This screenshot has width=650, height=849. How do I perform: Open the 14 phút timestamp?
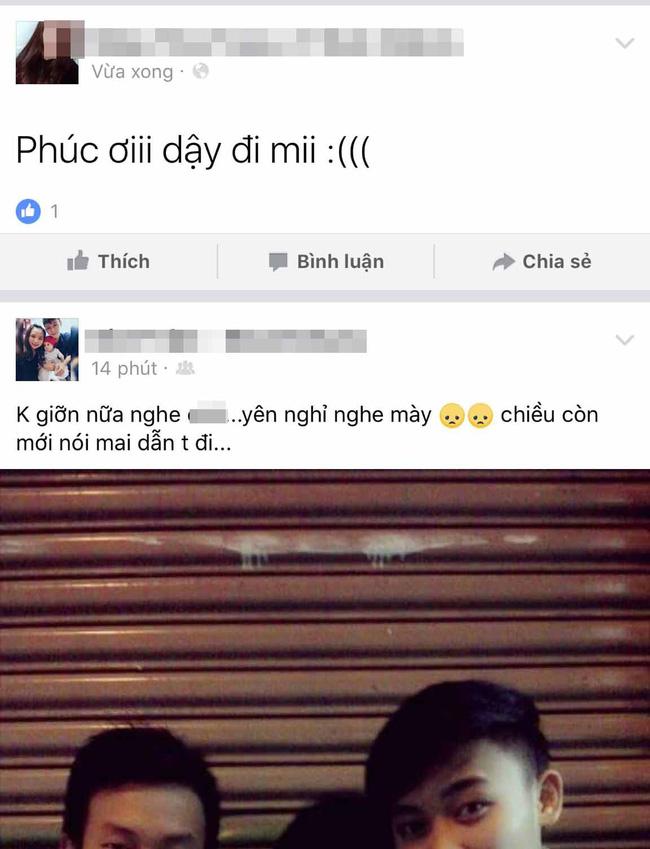124,368
